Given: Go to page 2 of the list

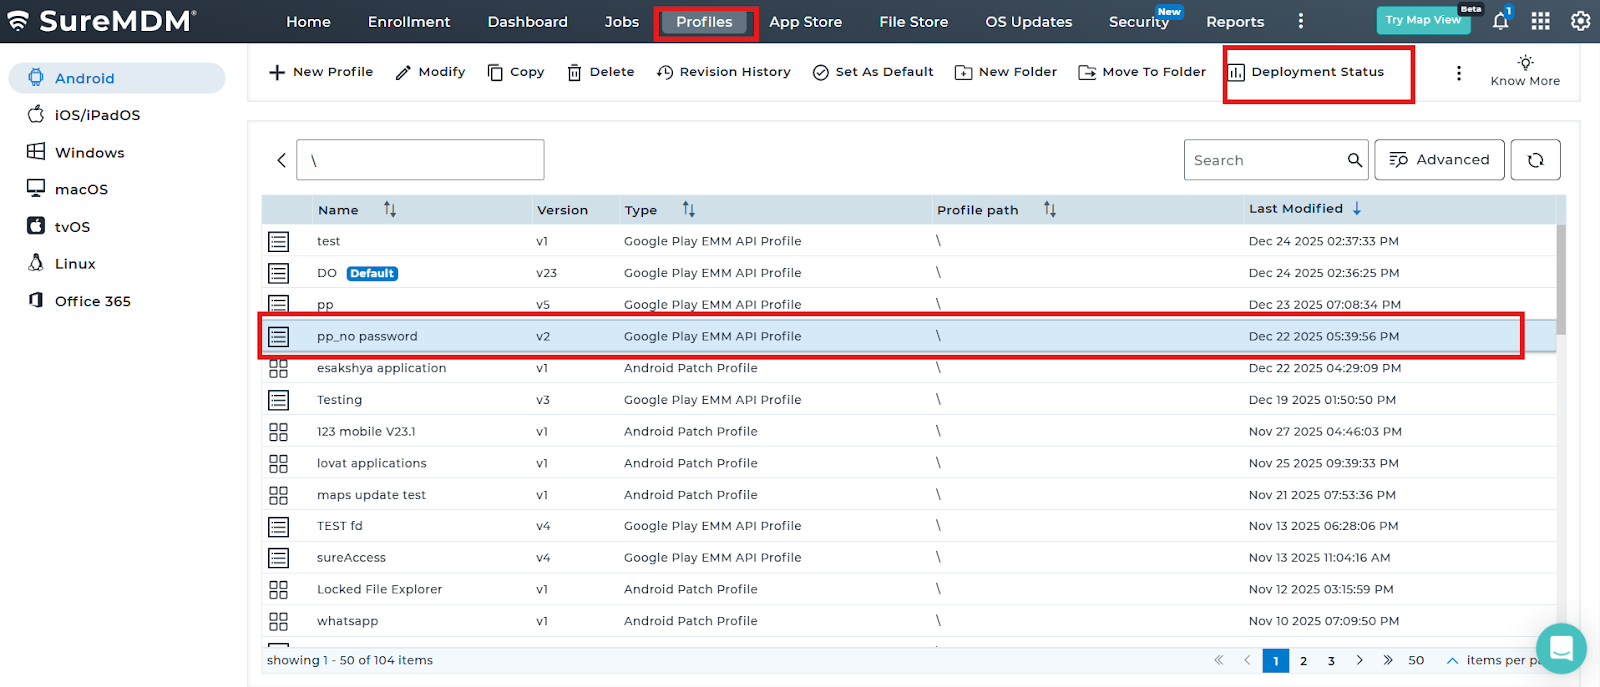Looking at the screenshot, I should tap(1303, 660).
